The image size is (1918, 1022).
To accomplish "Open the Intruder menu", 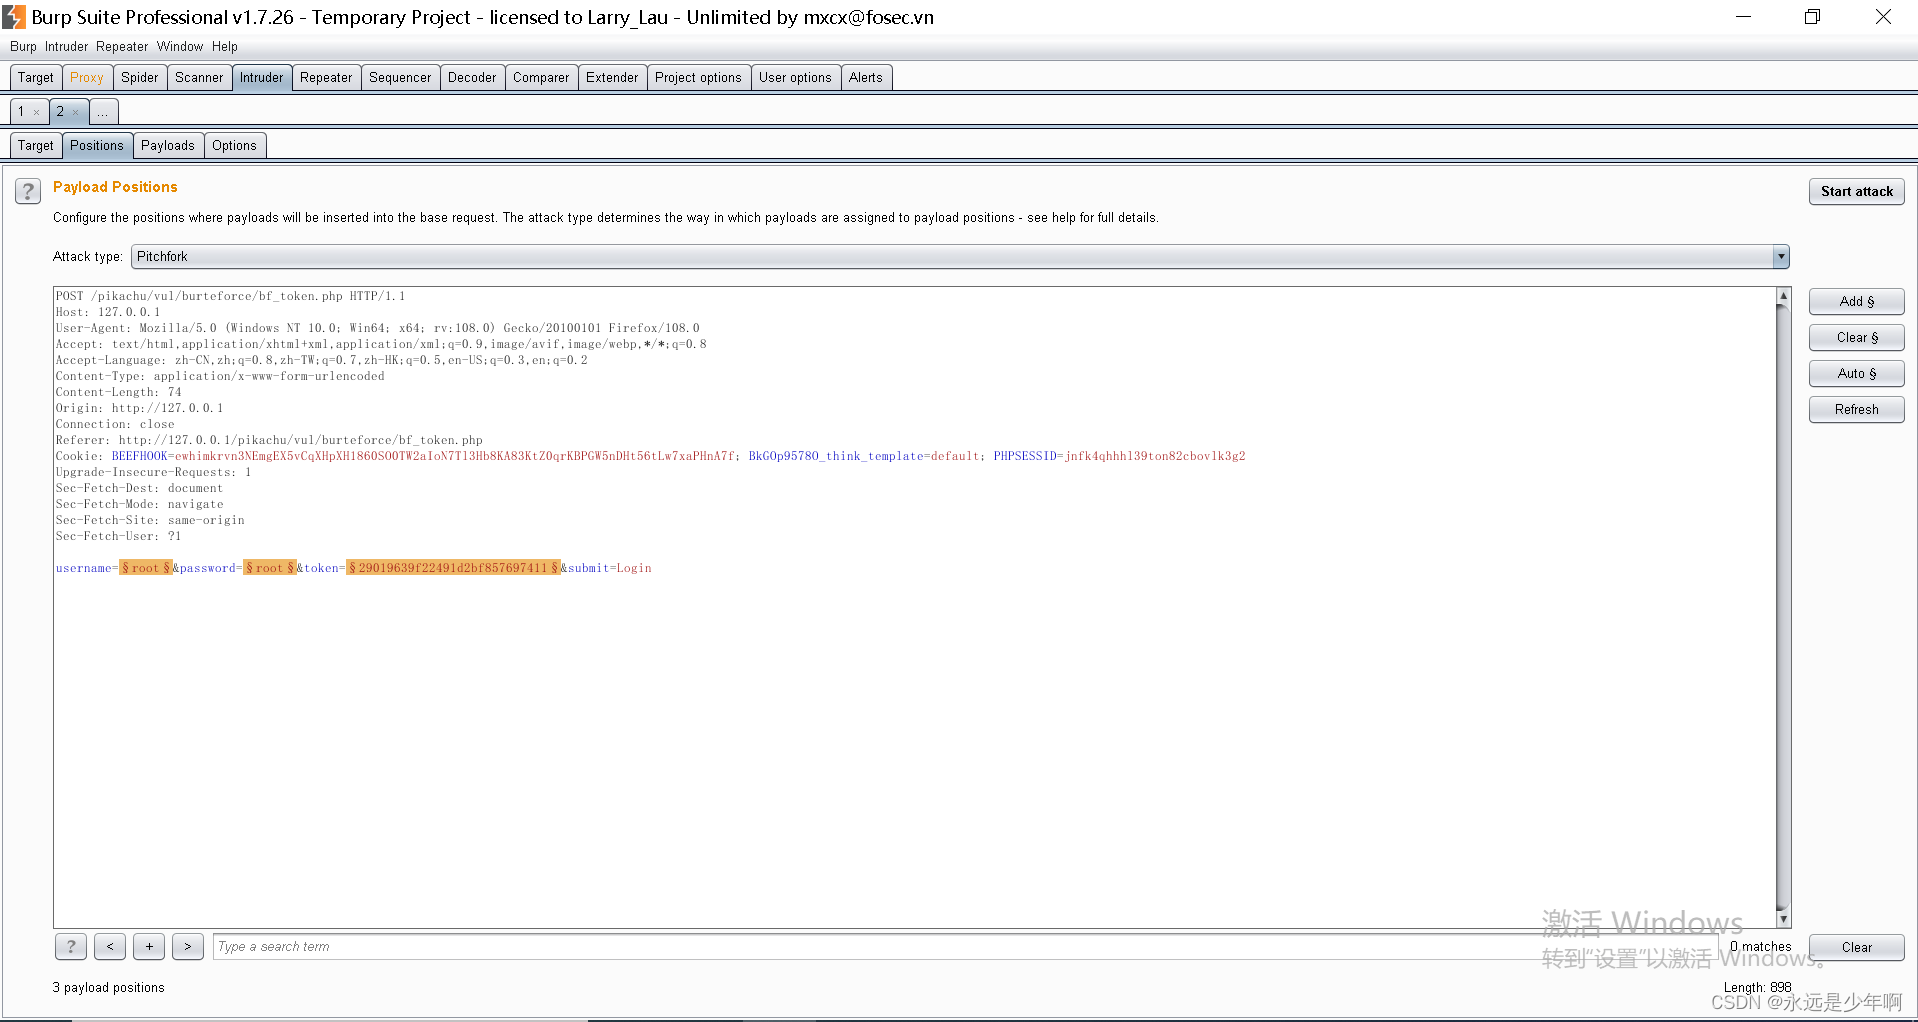I will click(x=66, y=47).
